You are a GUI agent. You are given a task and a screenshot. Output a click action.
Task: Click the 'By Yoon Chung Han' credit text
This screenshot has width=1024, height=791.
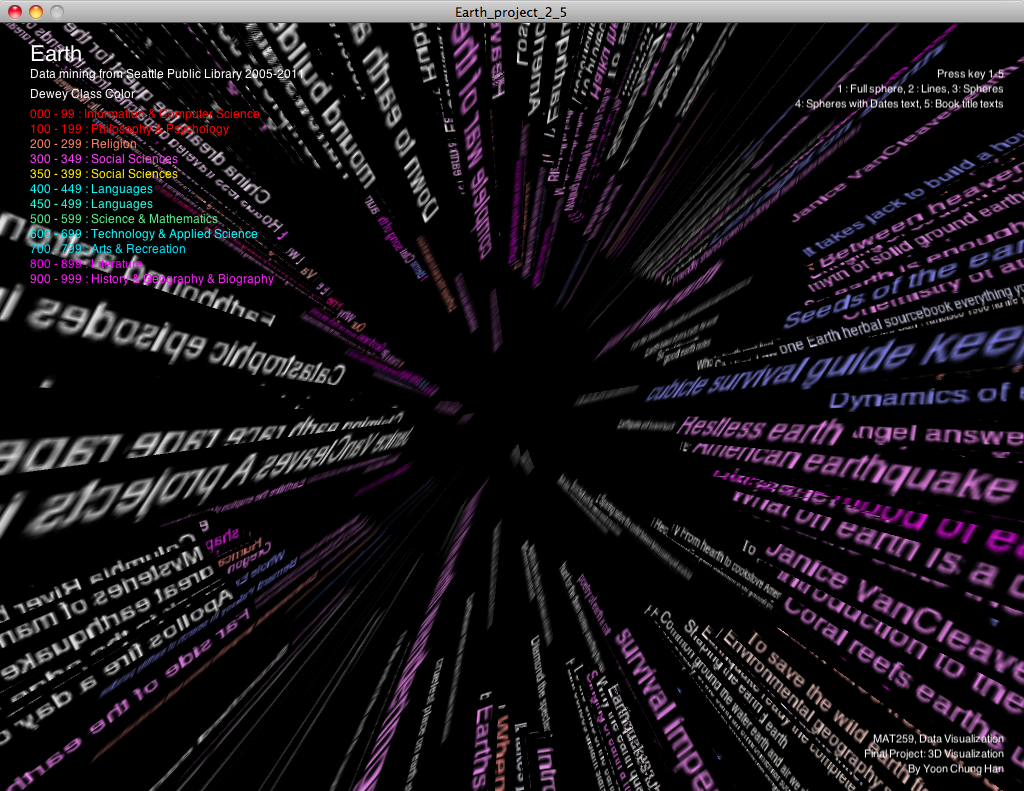955,769
